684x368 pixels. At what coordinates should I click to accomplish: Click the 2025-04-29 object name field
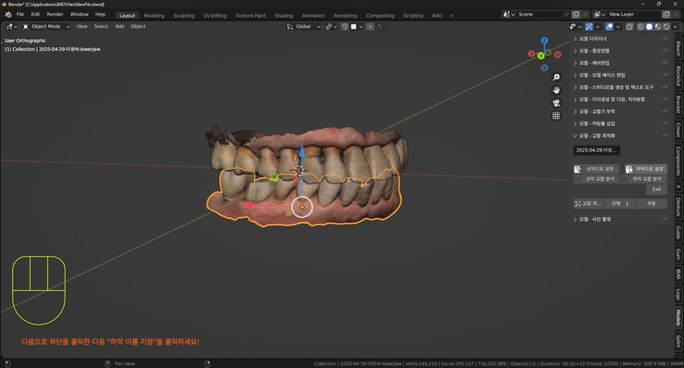tap(596, 150)
